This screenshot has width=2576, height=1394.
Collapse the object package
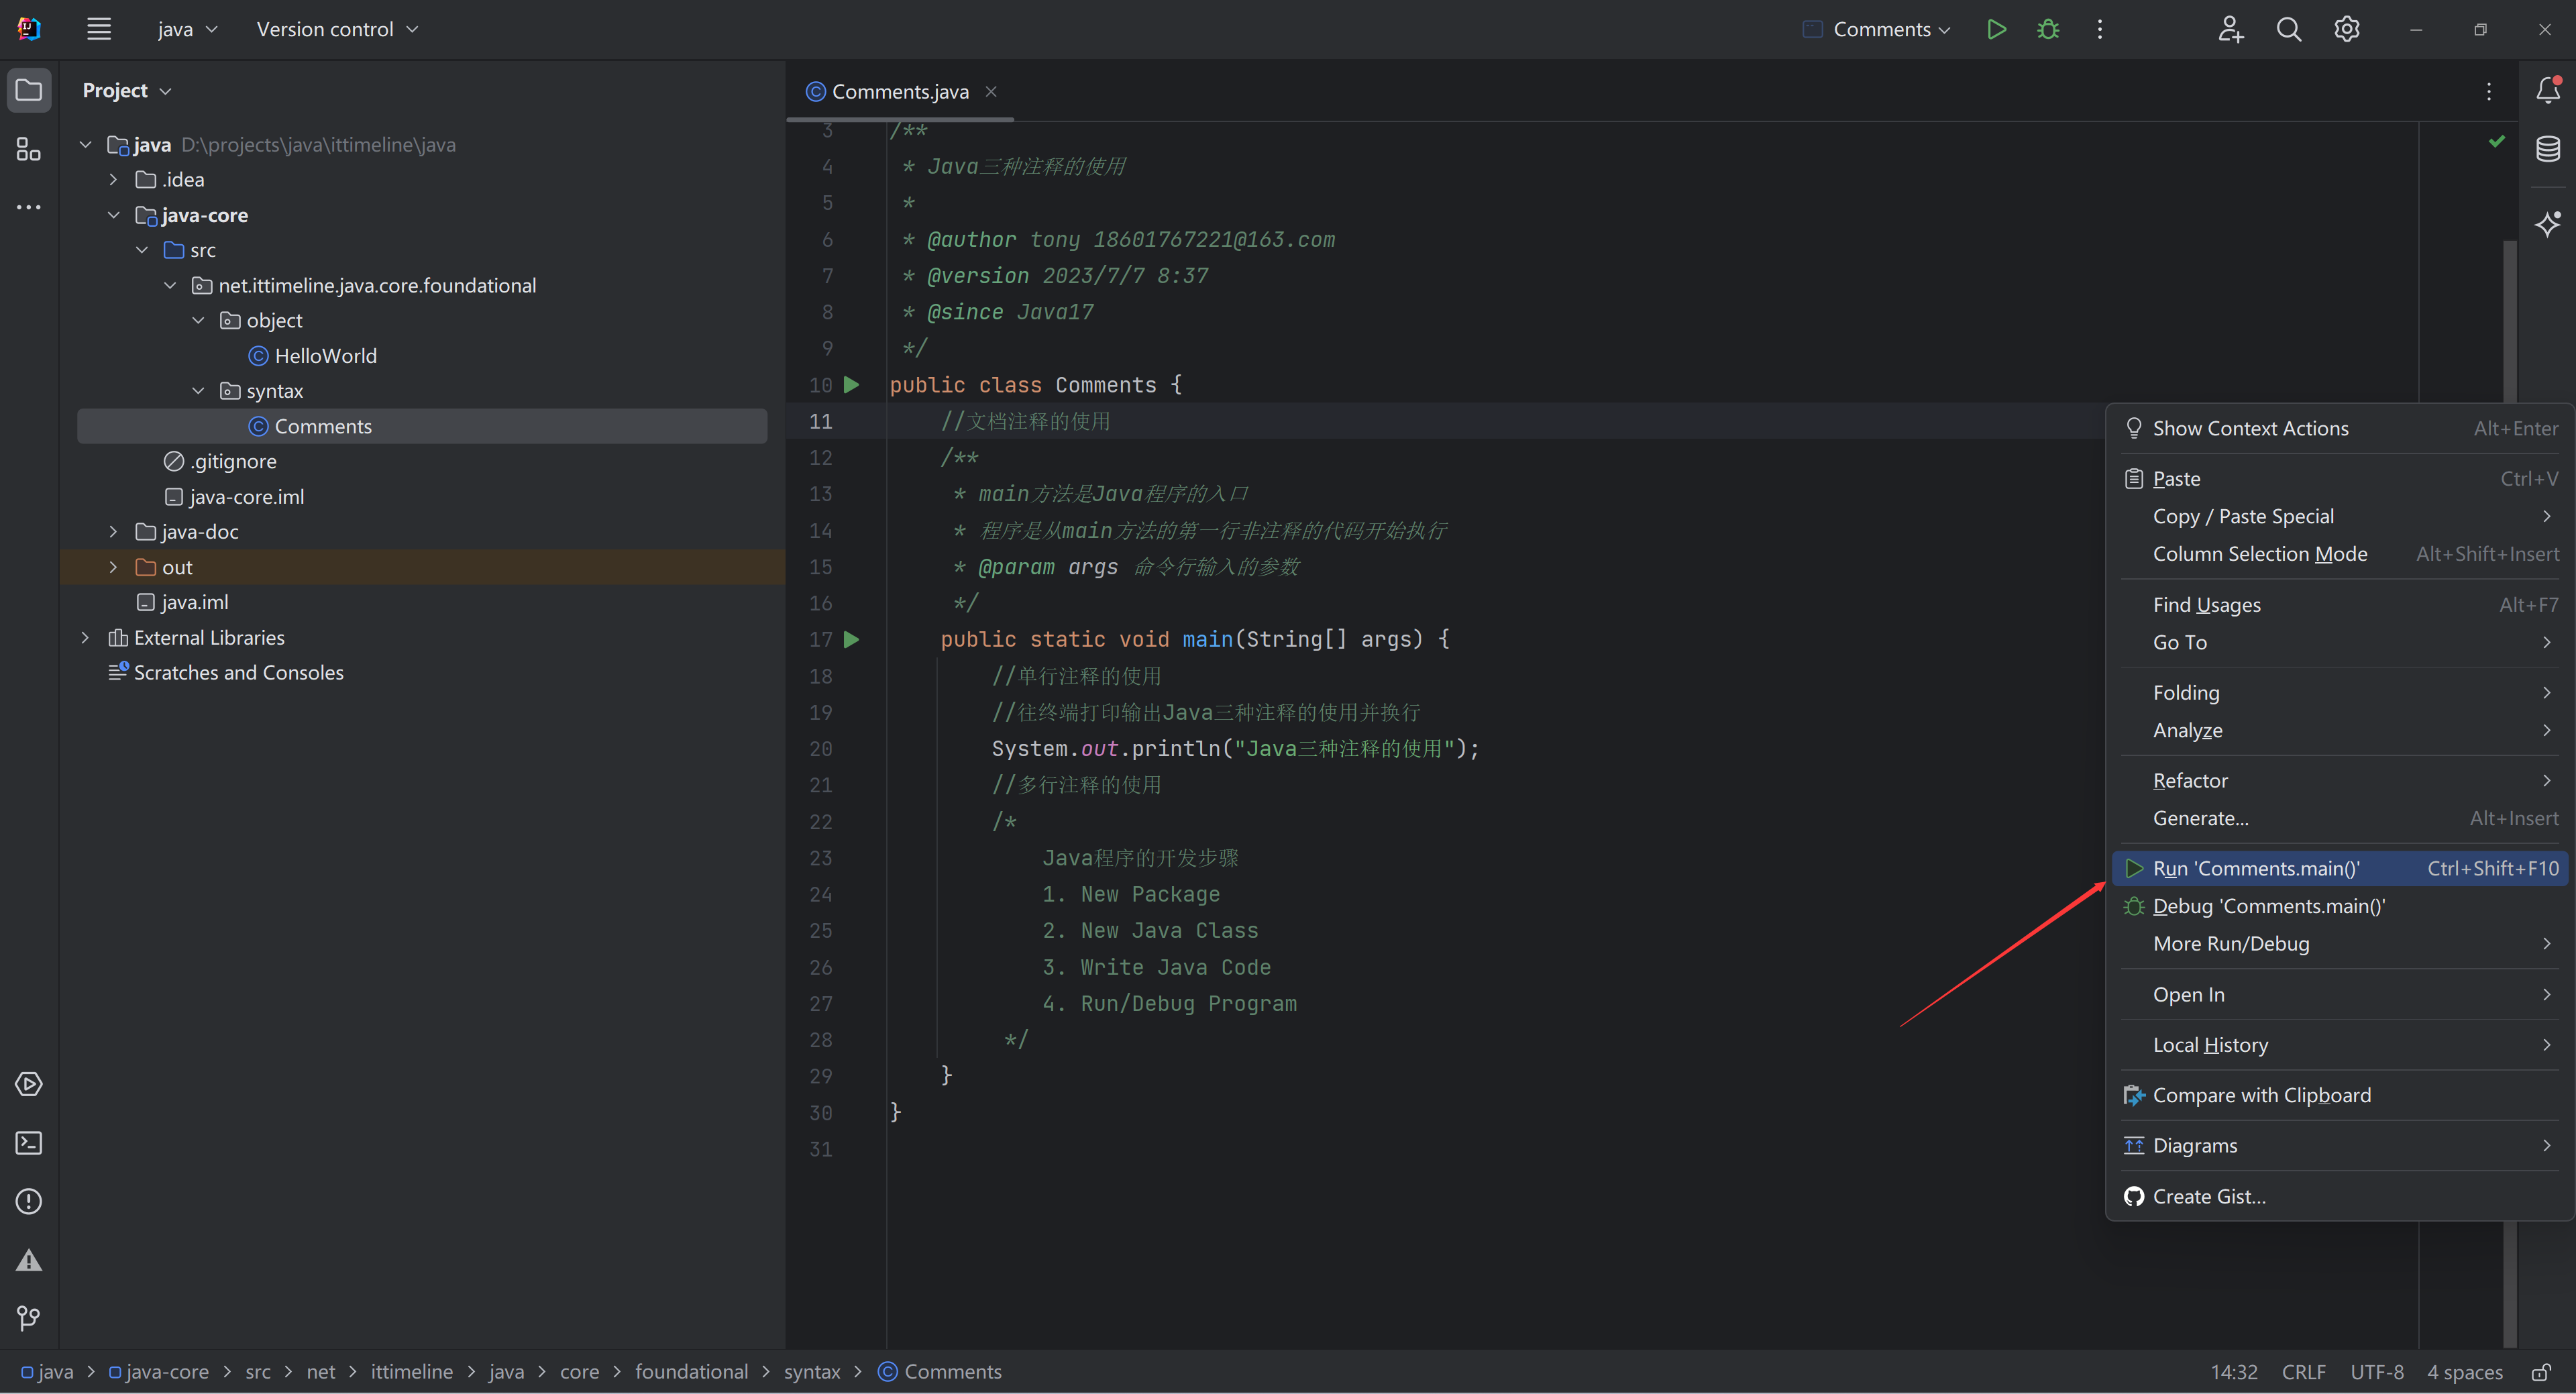pos(198,320)
